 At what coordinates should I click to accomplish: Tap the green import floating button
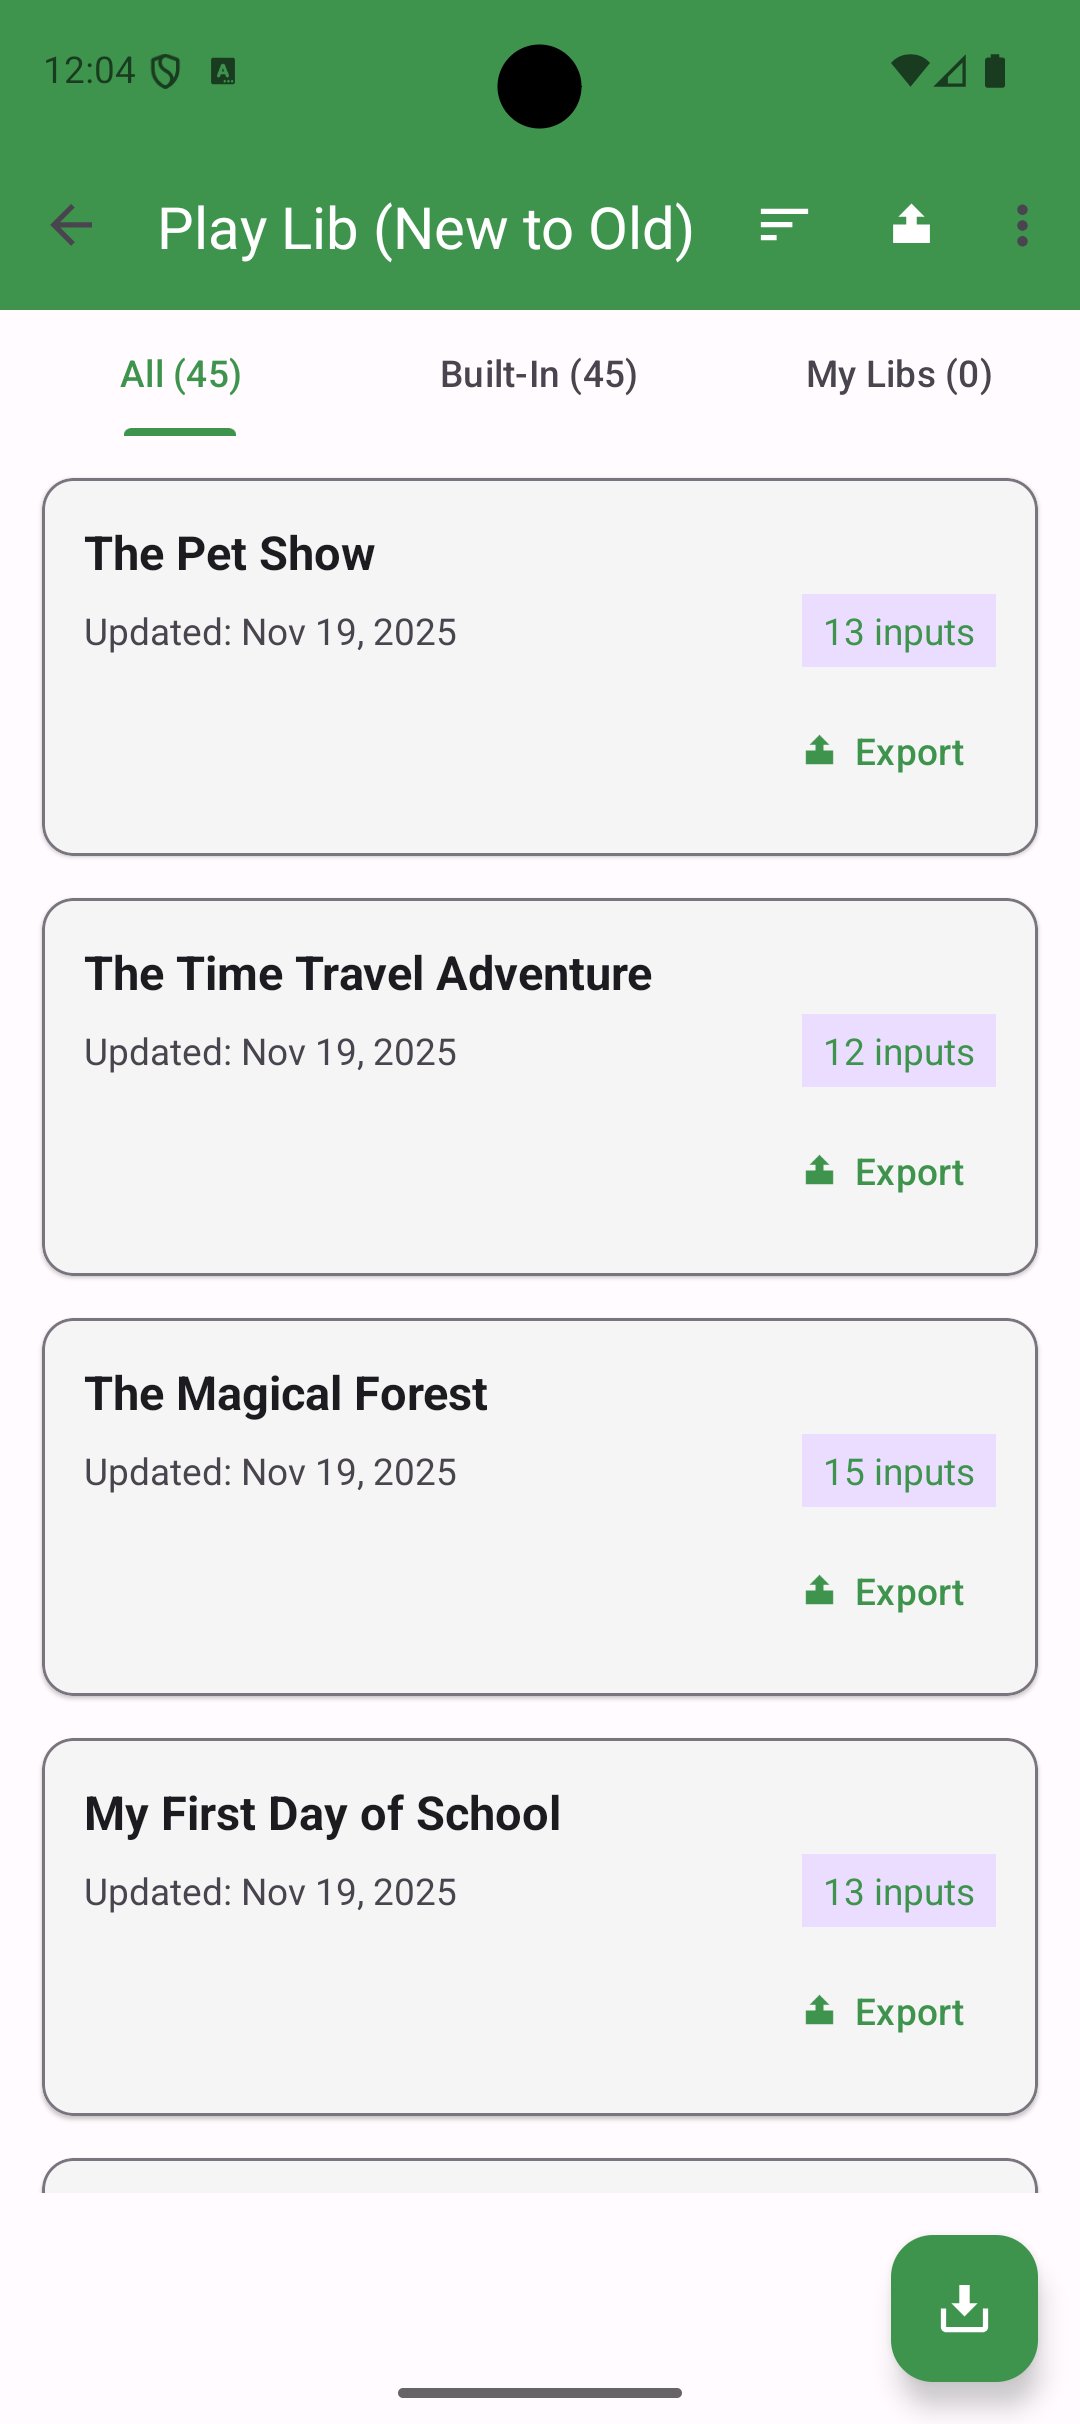(963, 2308)
